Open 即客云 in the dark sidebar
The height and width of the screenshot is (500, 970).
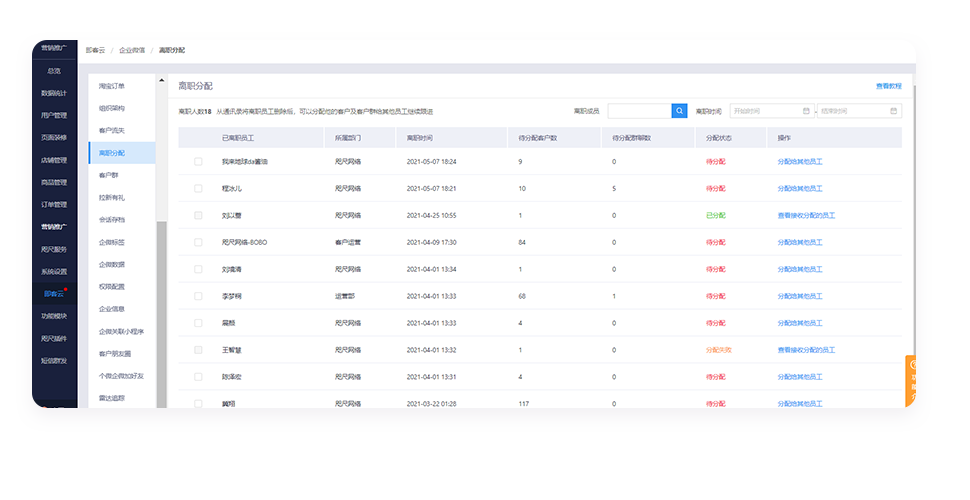pos(54,294)
